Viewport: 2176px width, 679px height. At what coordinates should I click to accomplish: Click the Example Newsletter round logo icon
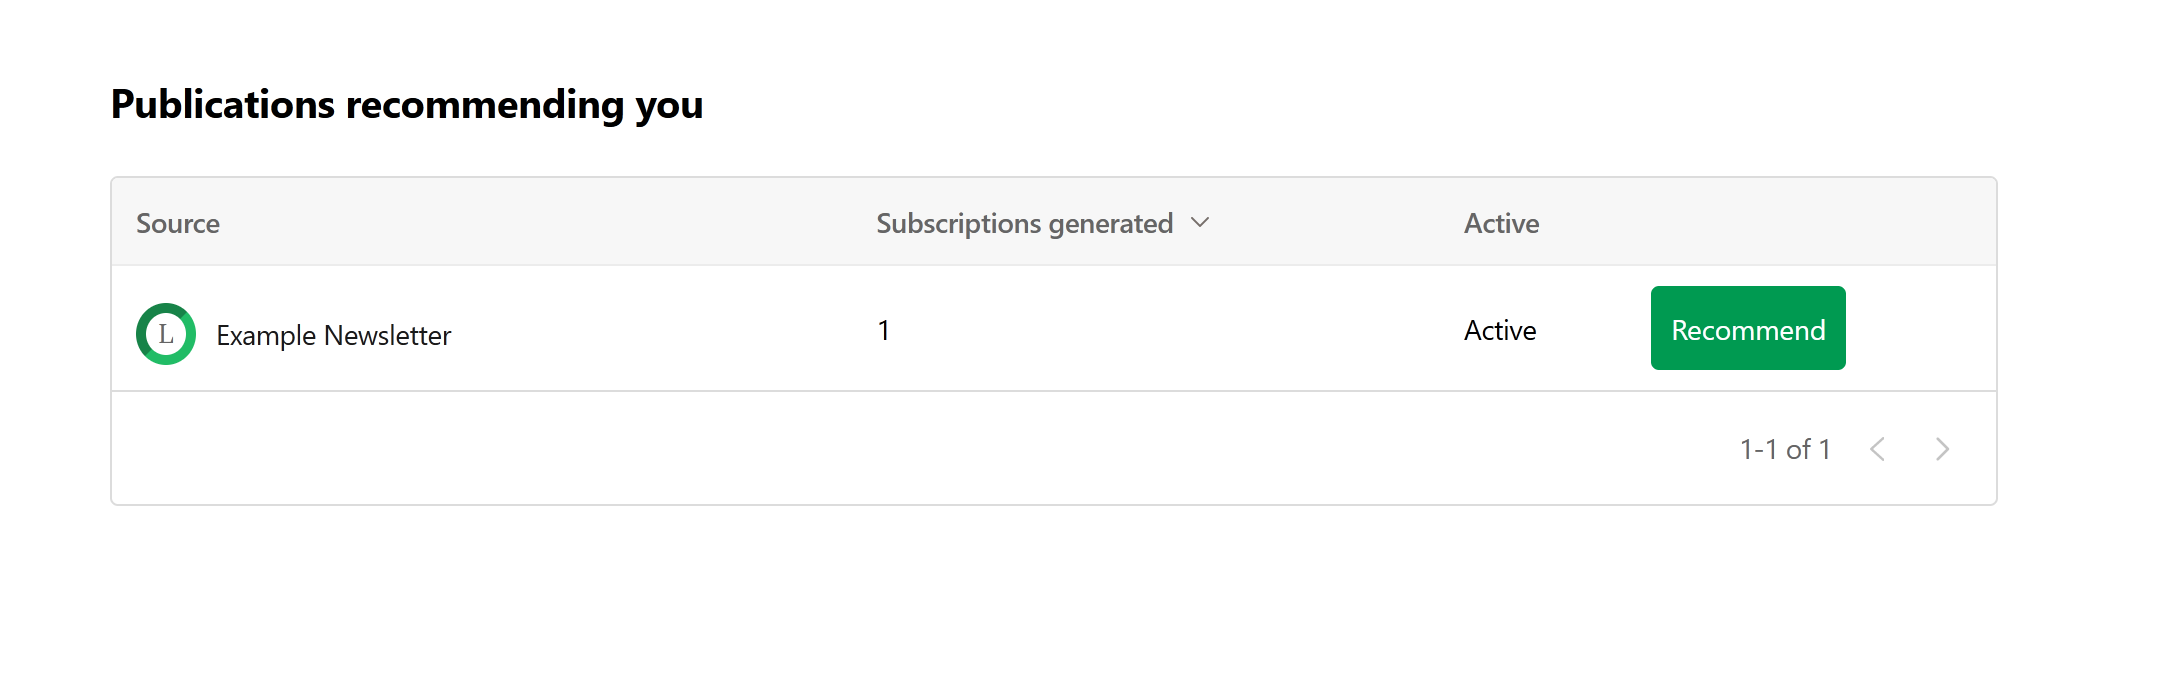(166, 334)
